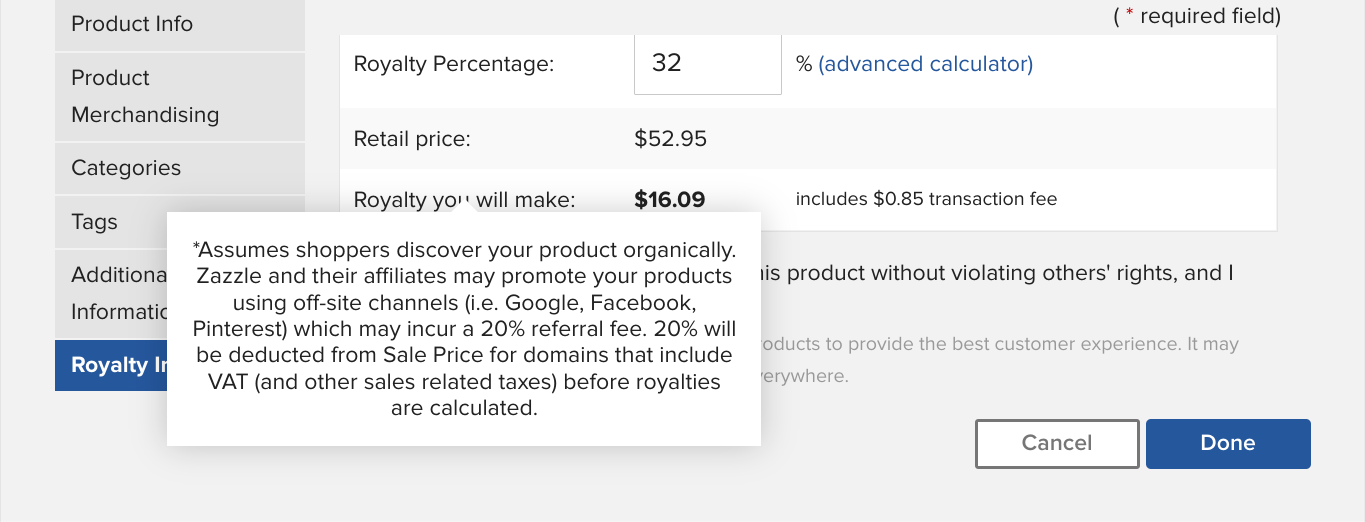Select the highlighted Royalty Info tab
Image resolution: width=1365 pixels, height=522 pixels.
[110, 365]
